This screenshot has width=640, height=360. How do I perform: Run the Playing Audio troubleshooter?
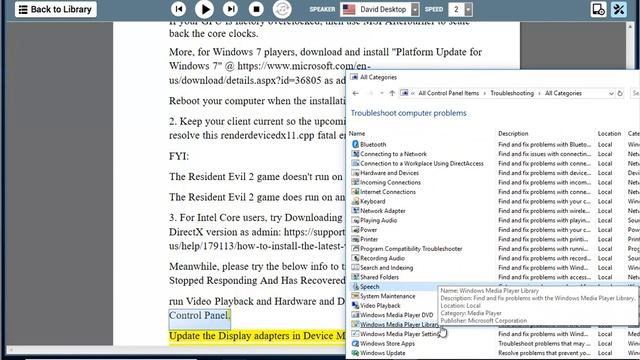click(374, 220)
